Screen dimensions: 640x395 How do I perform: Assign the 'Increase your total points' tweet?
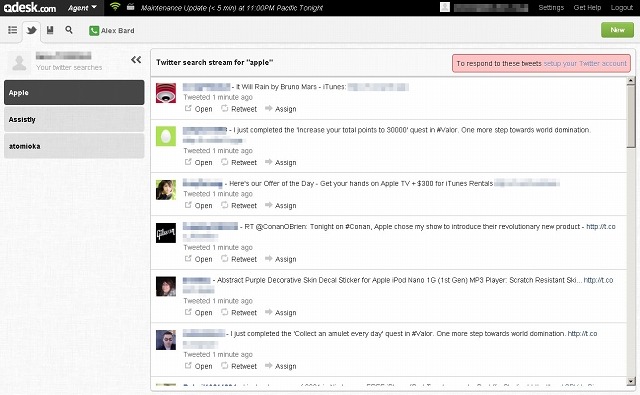[x=281, y=162]
